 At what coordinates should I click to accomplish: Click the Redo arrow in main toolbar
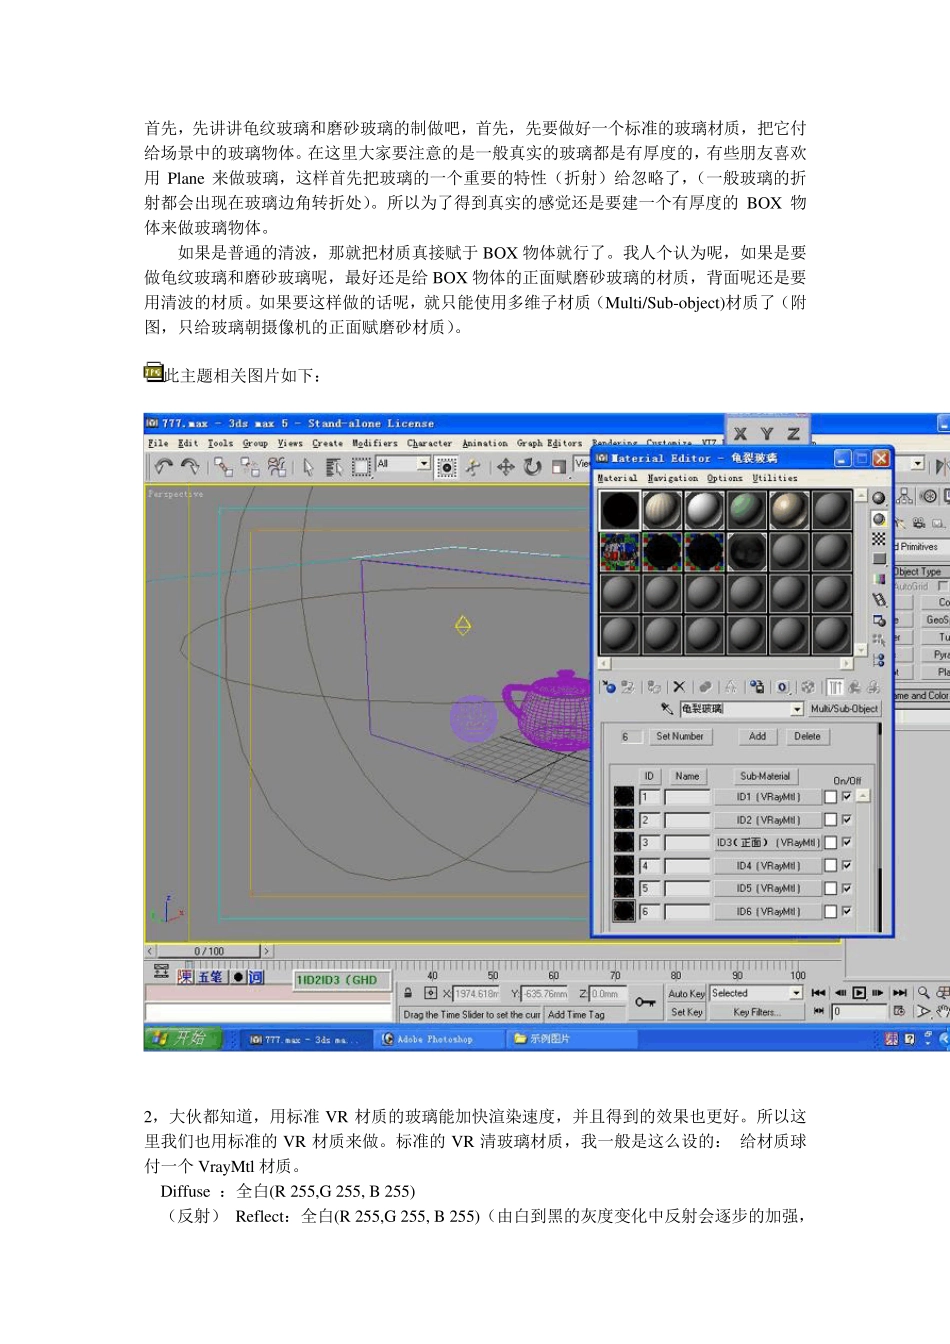(x=190, y=466)
